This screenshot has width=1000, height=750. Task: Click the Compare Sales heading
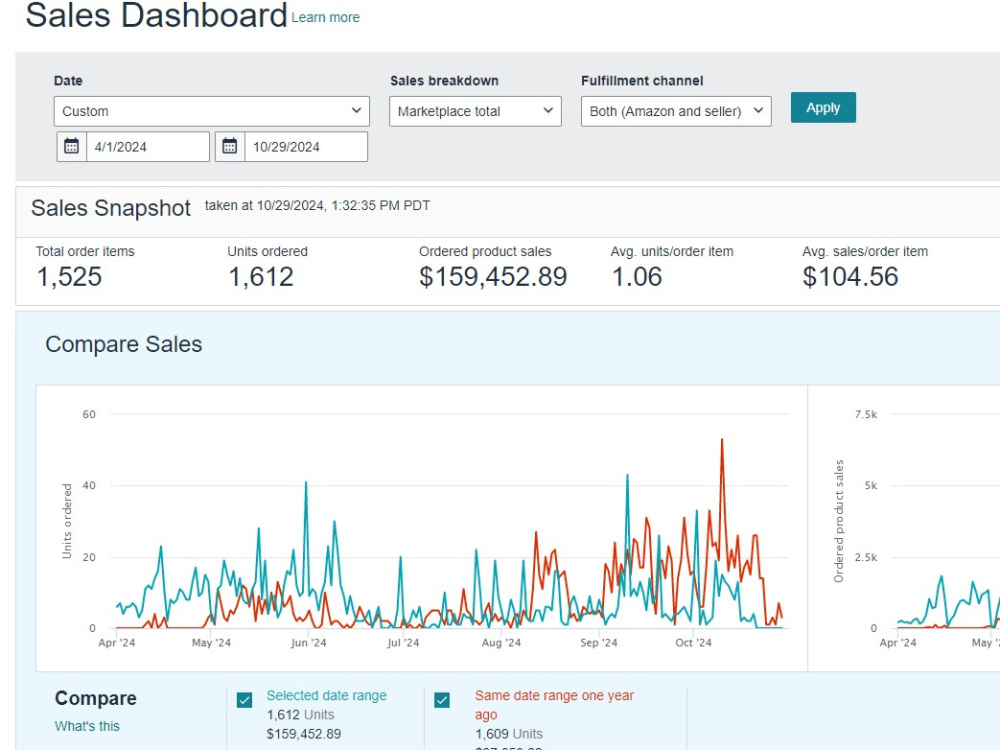coord(124,344)
